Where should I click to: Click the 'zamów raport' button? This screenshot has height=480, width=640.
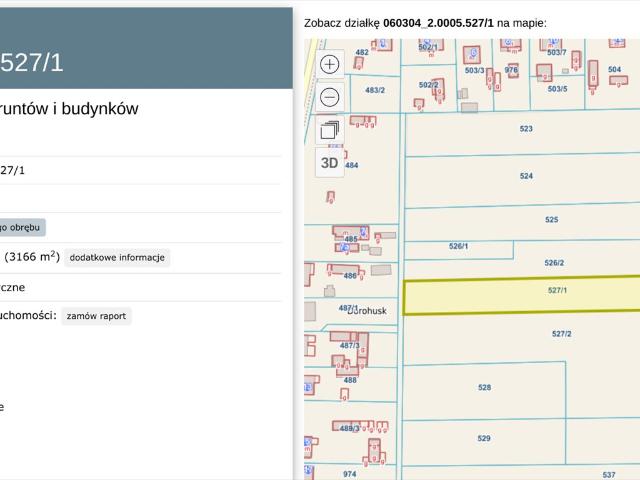(x=96, y=316)
